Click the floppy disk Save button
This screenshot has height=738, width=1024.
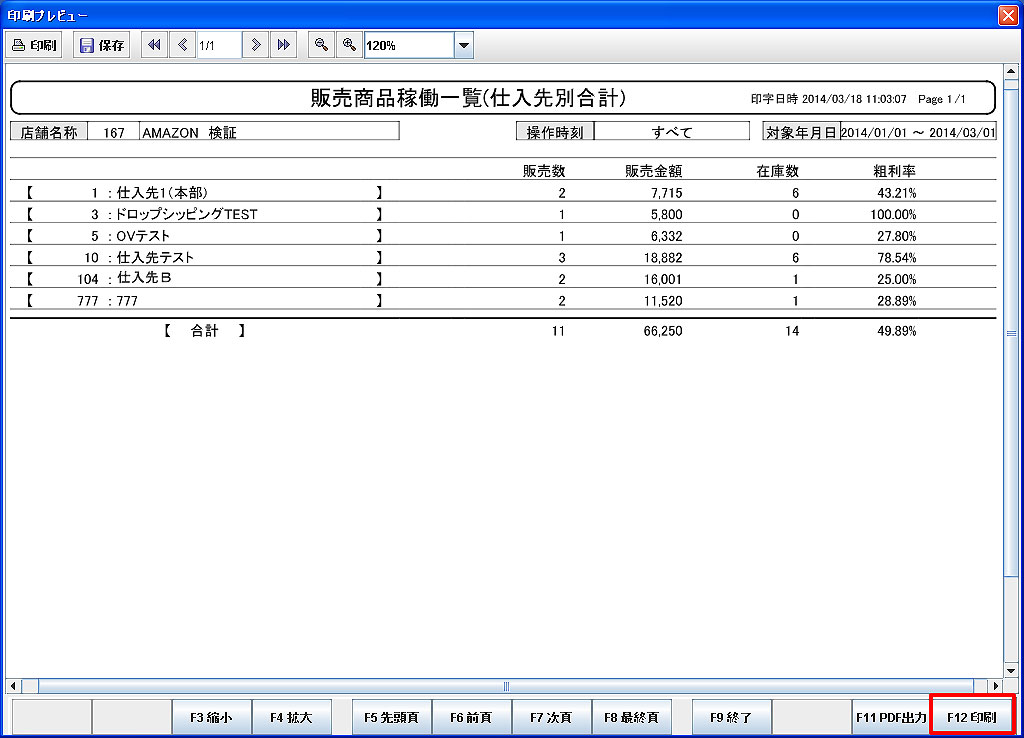coord(101,45)
